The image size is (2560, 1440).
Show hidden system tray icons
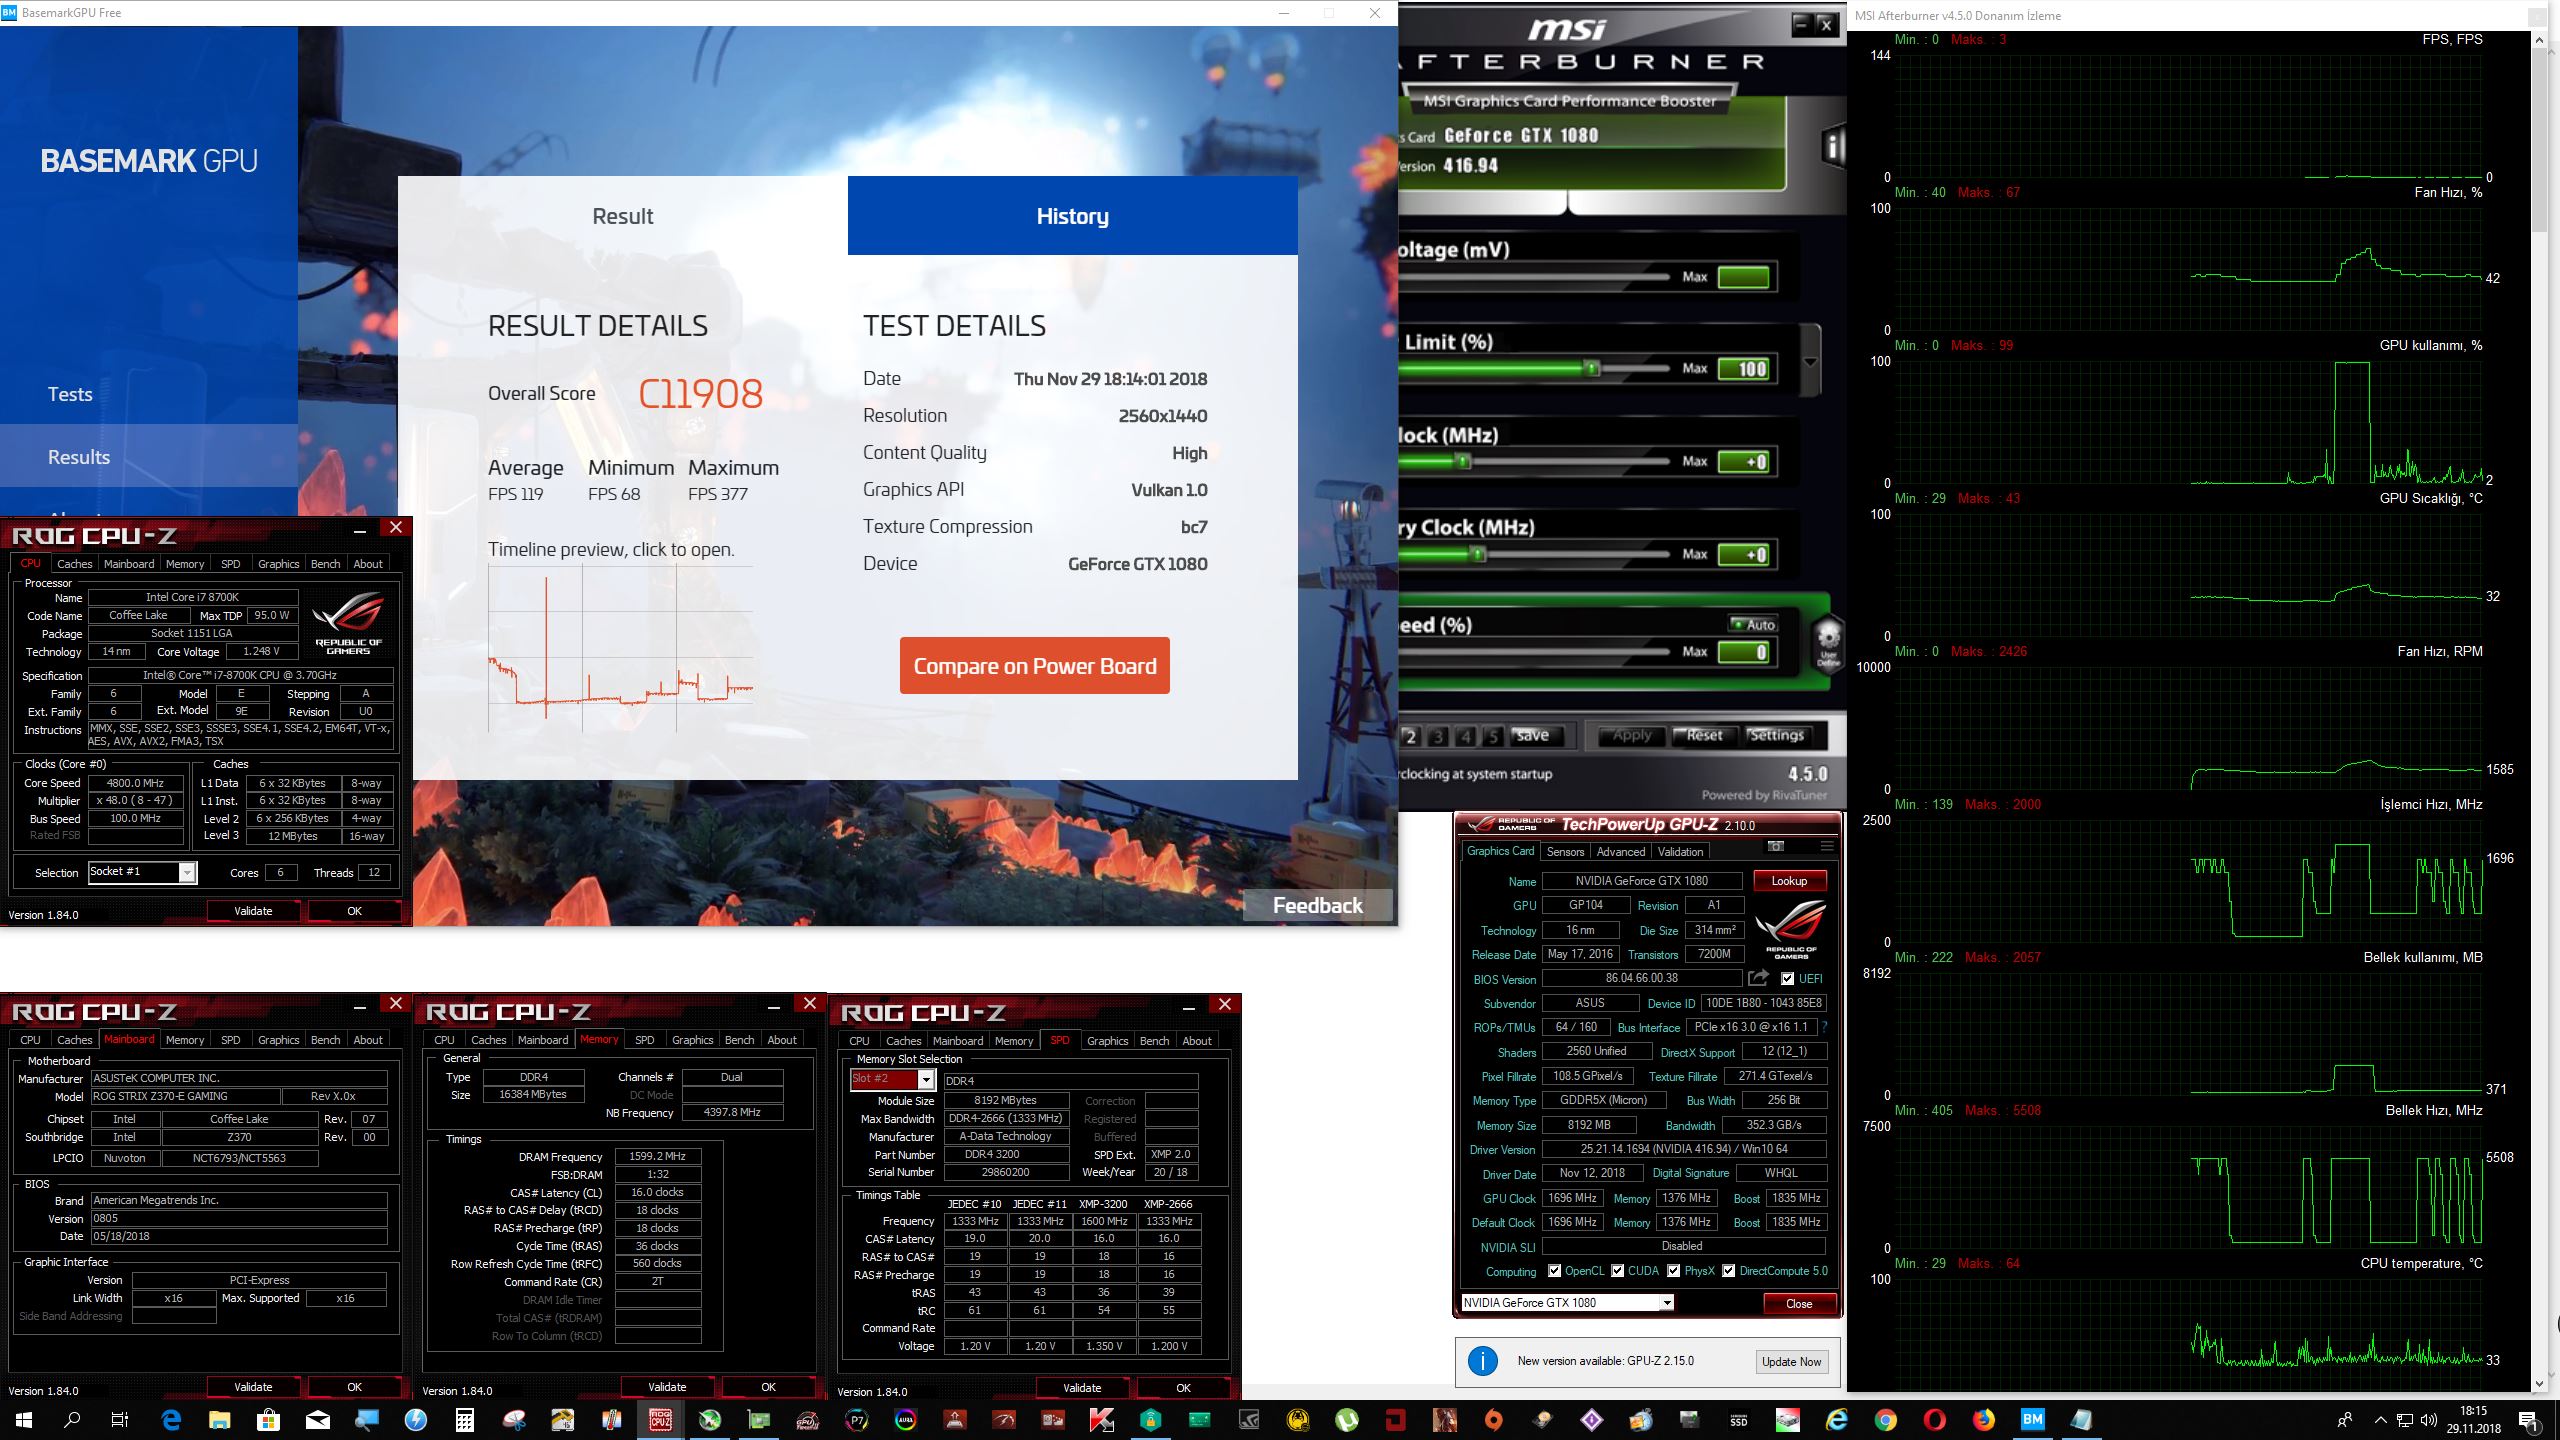pos(2381,1420)
